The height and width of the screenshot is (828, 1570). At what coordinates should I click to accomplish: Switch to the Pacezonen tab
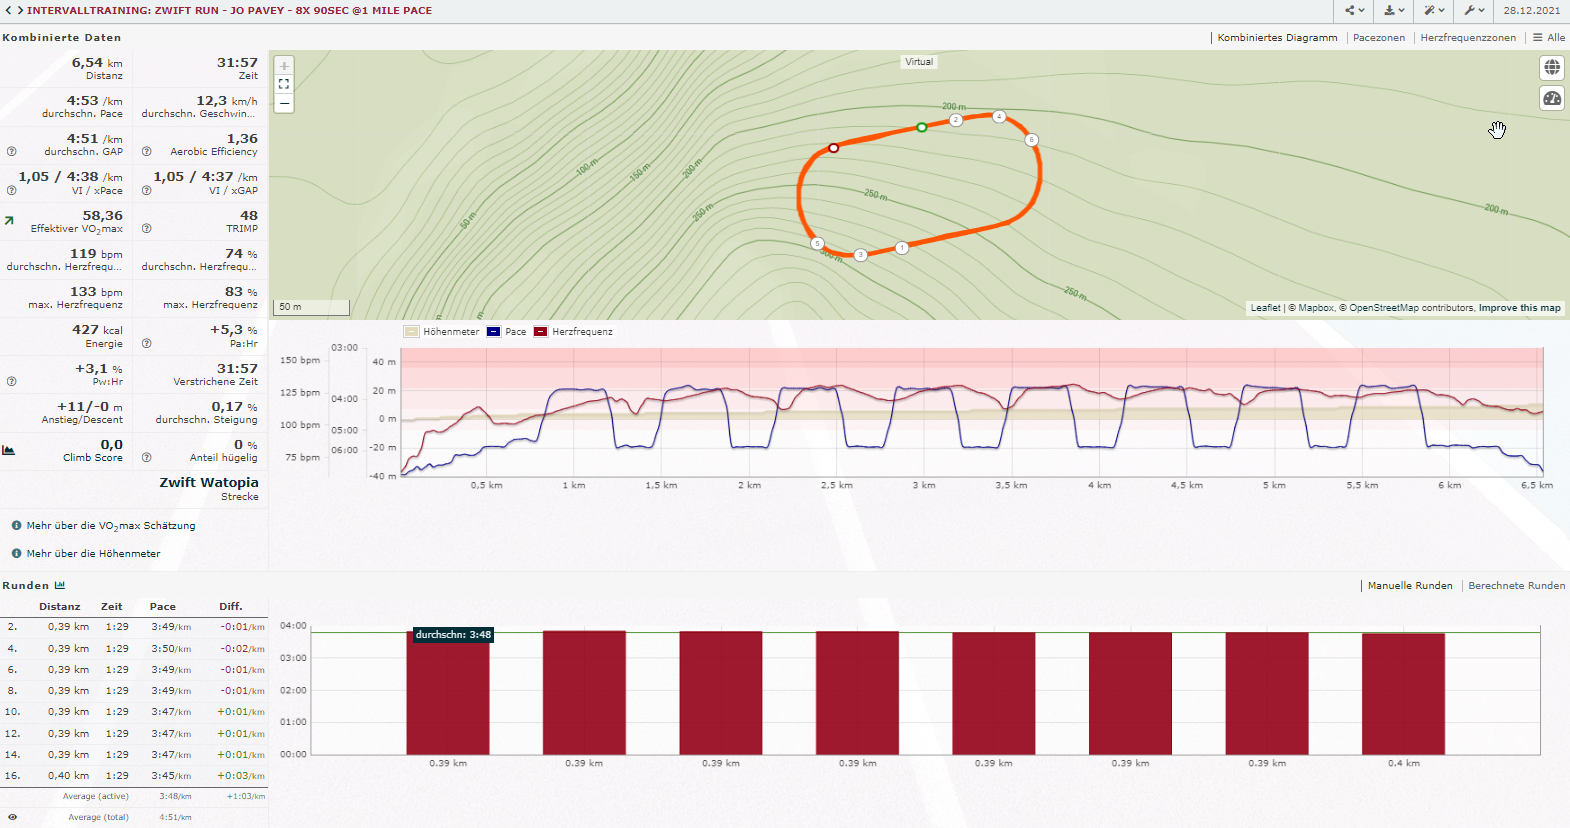click(x=1378, y=38)
